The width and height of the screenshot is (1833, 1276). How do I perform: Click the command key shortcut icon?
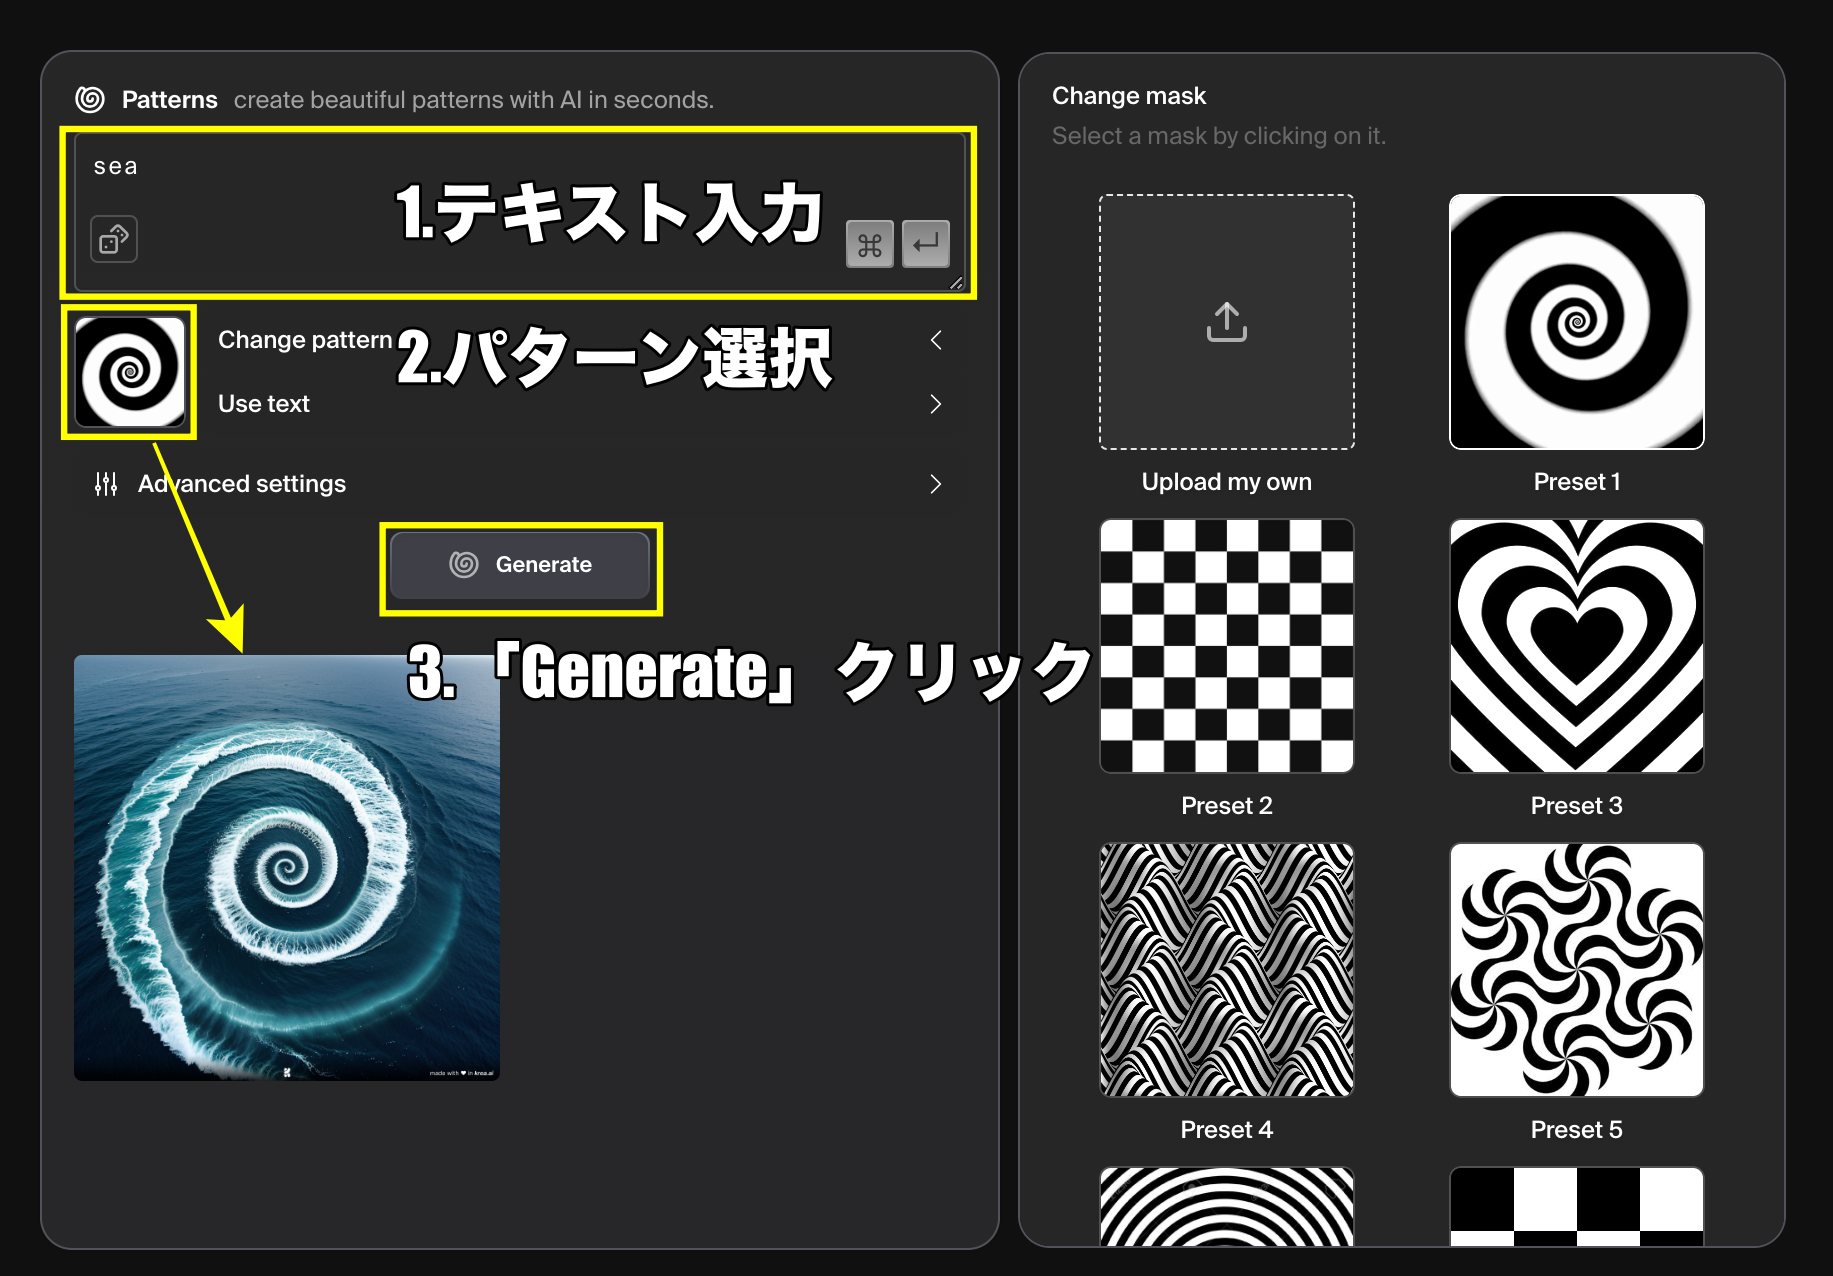870,244
